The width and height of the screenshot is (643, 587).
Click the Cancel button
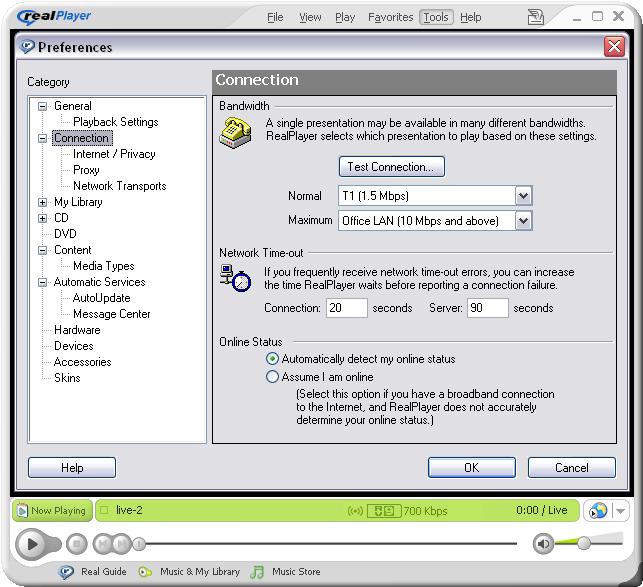(572, 468)
